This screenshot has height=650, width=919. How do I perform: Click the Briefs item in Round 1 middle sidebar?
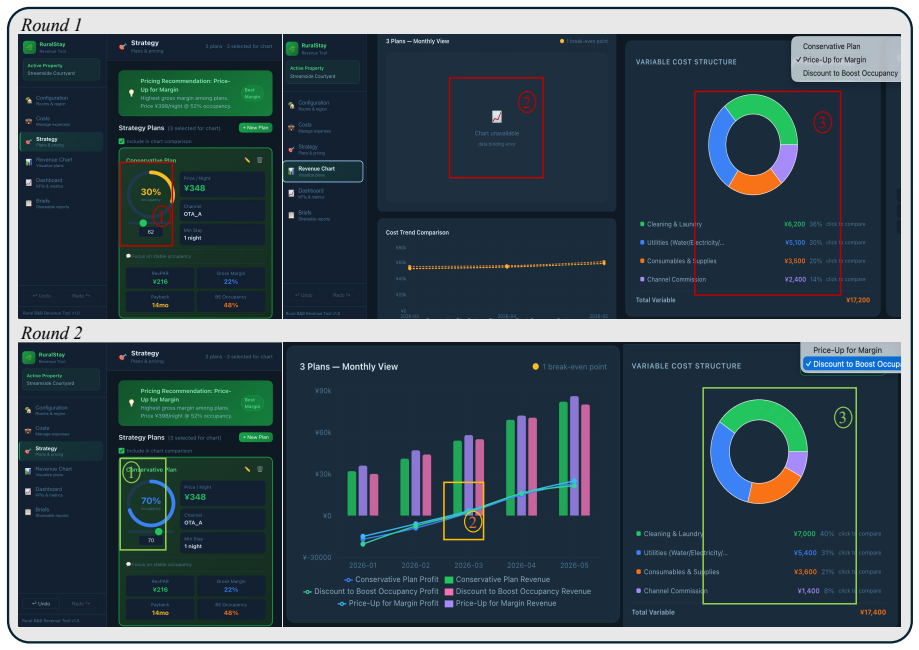[x=314, y=215]
